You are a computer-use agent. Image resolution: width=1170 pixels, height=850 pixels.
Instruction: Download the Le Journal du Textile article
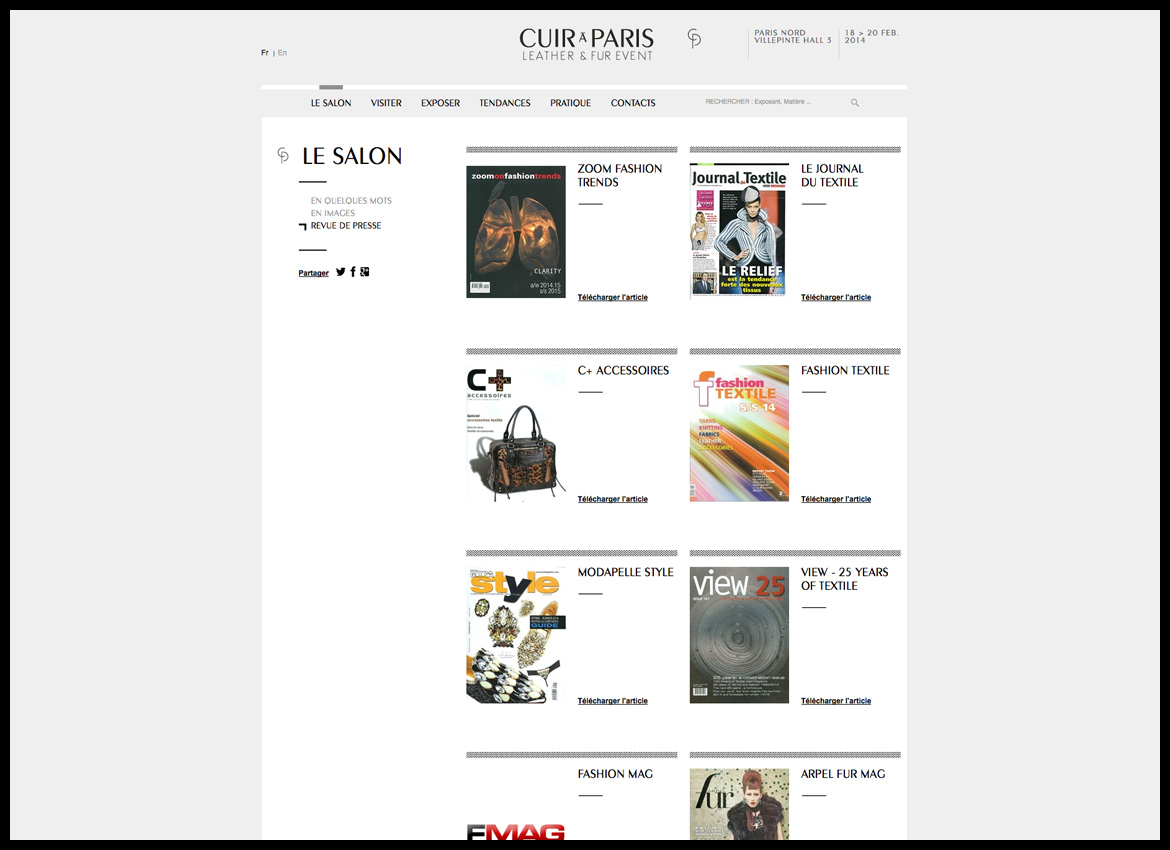836,298
